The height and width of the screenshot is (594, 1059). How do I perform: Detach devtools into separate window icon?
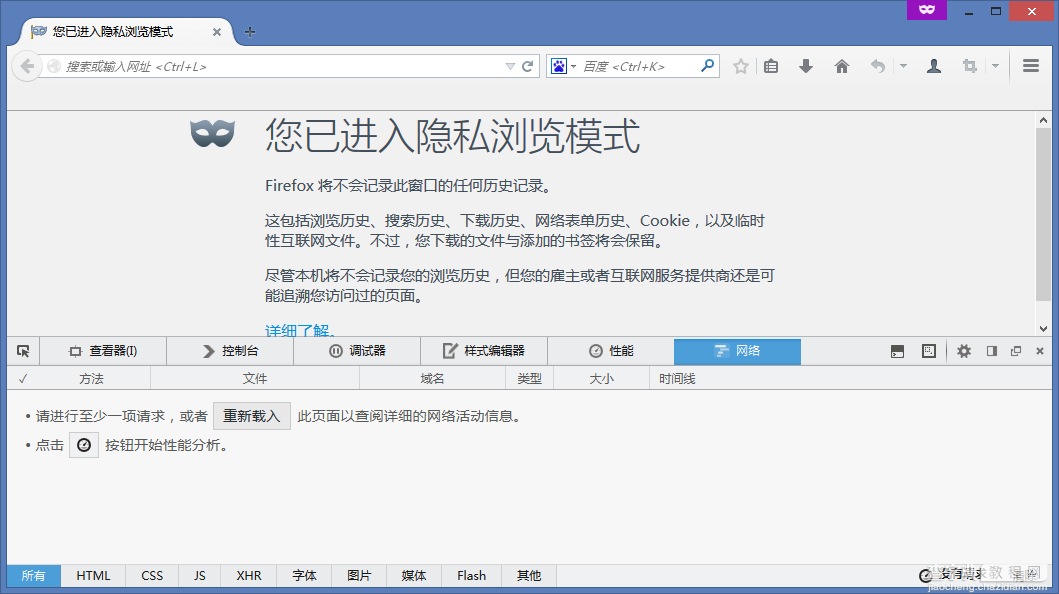(1016, 351)
